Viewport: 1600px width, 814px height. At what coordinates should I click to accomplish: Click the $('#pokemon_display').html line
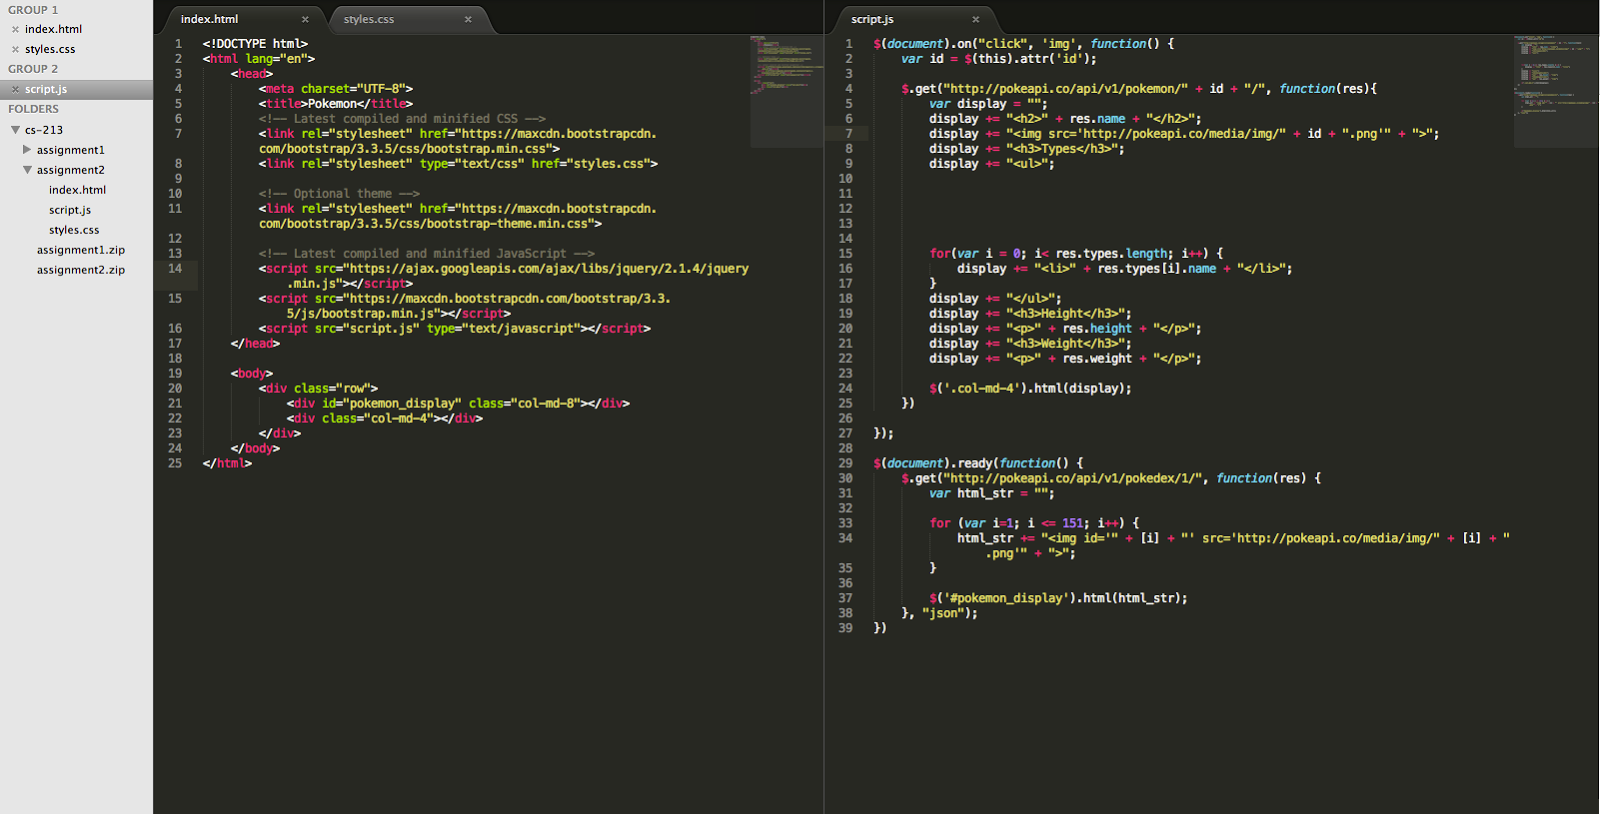click(1059, 599)
